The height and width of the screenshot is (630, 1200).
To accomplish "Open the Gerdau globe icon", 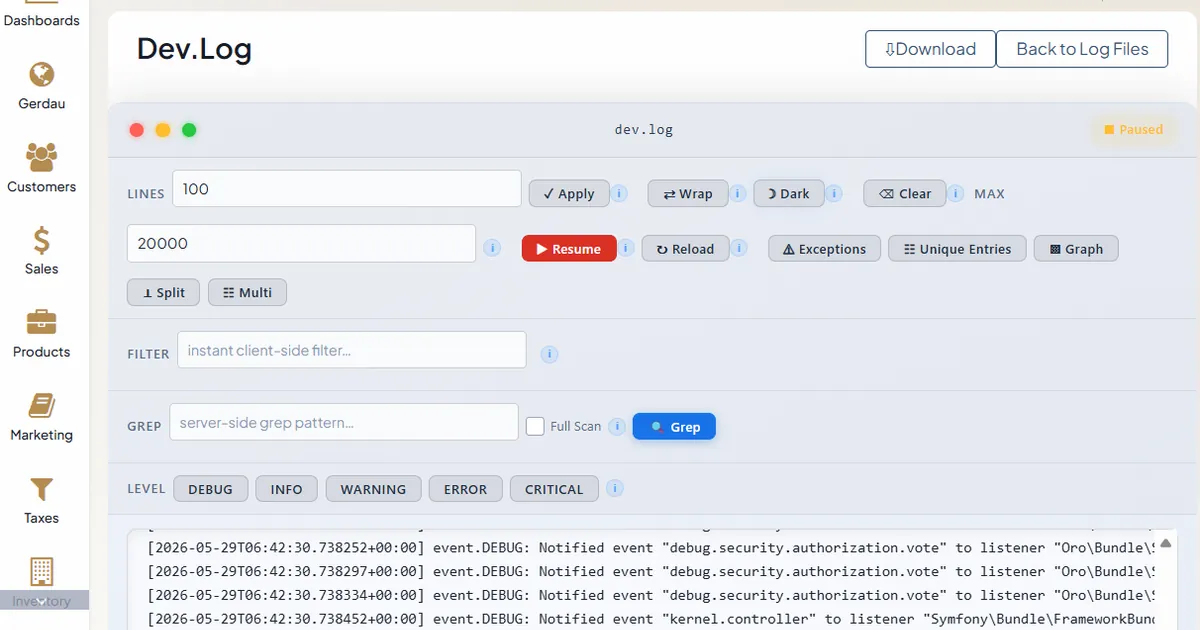I will click(x=42, y=75).
